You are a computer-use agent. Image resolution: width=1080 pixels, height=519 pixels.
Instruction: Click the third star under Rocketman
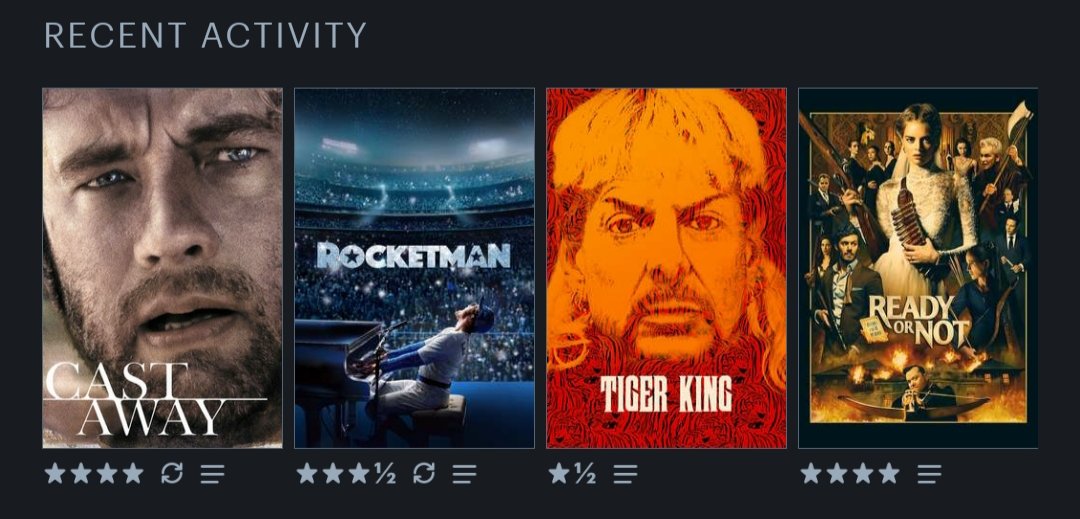[359, 473]
